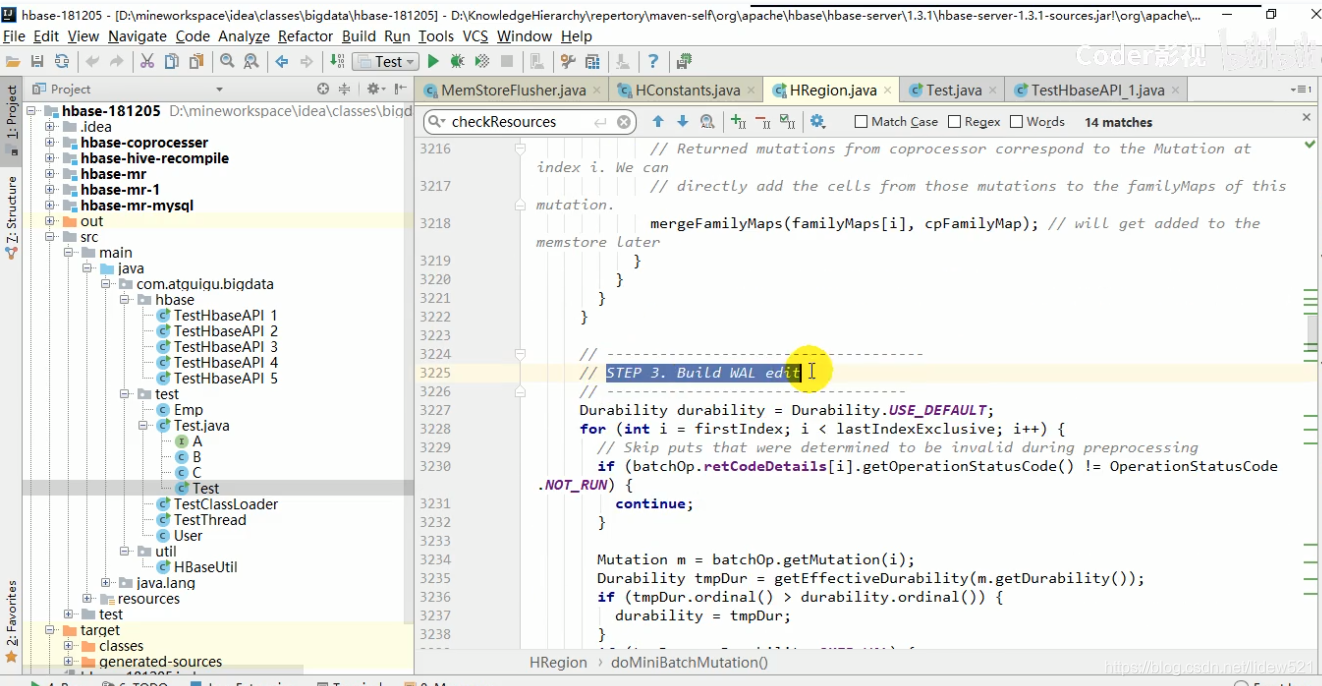Click the Copy icon in the toolbar
Image resolution: width=1322 pixels, height=686 pixels.
171,61
